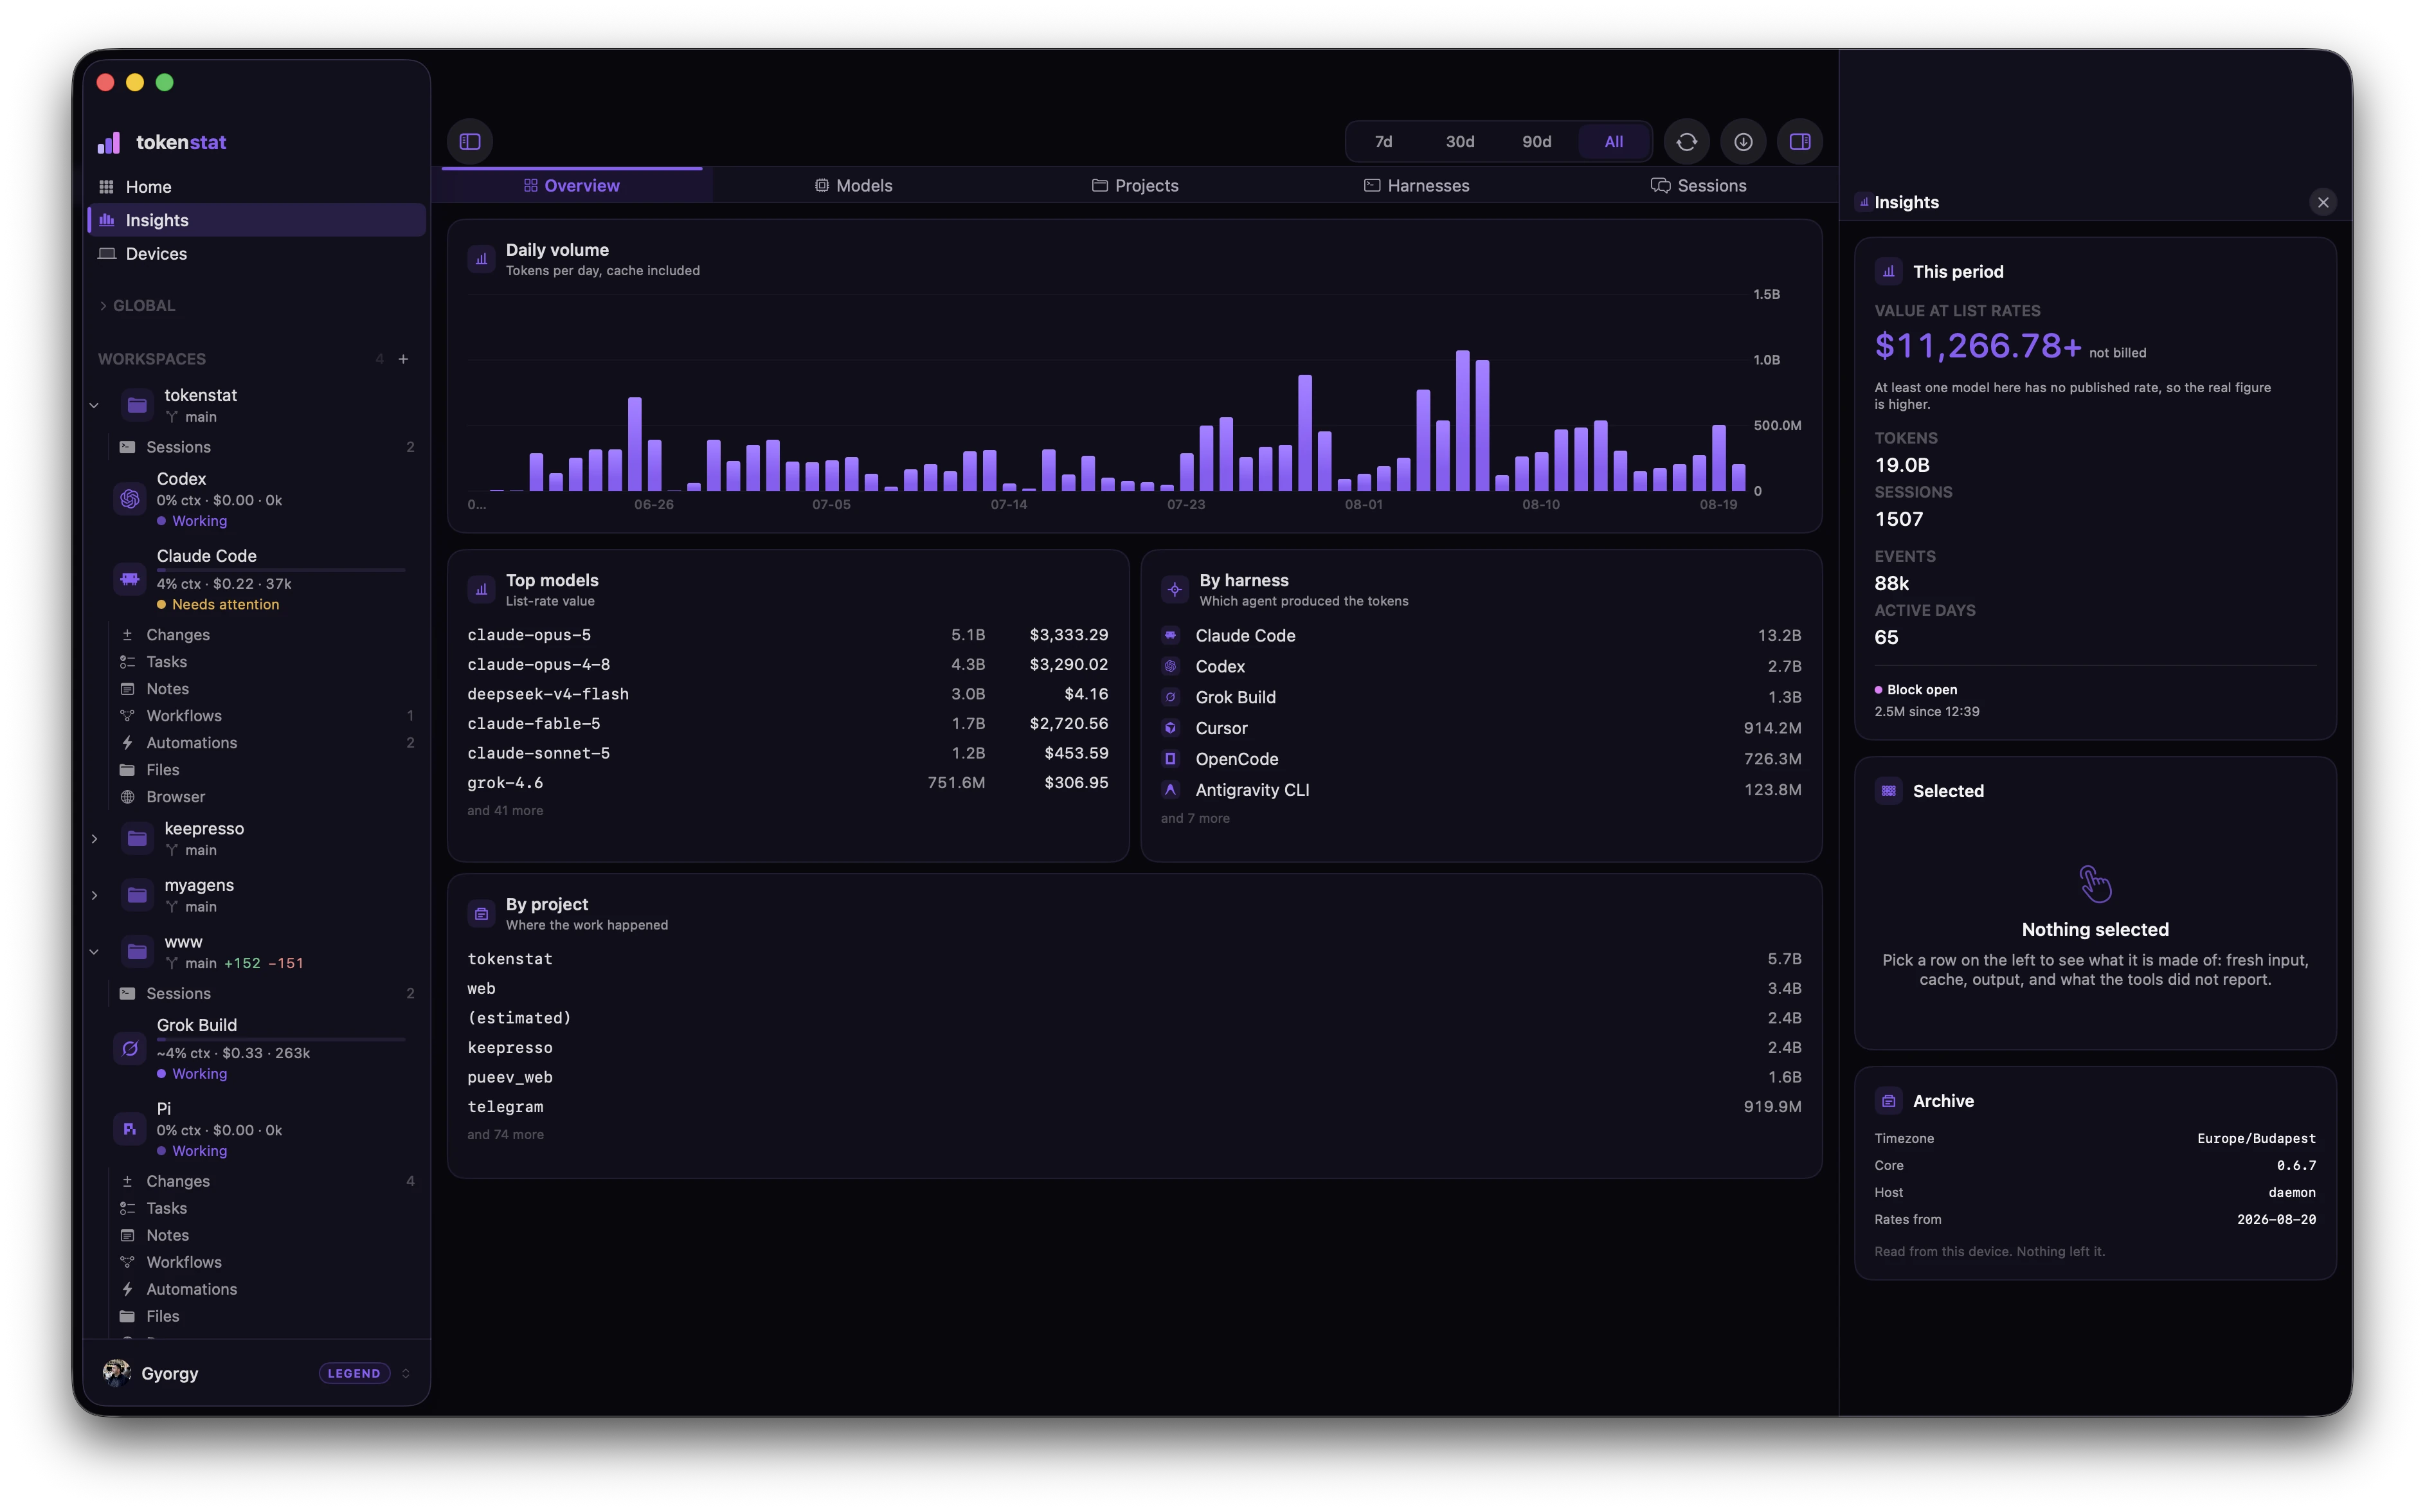Collapse the tokenstat workspace

coord(95,405)
